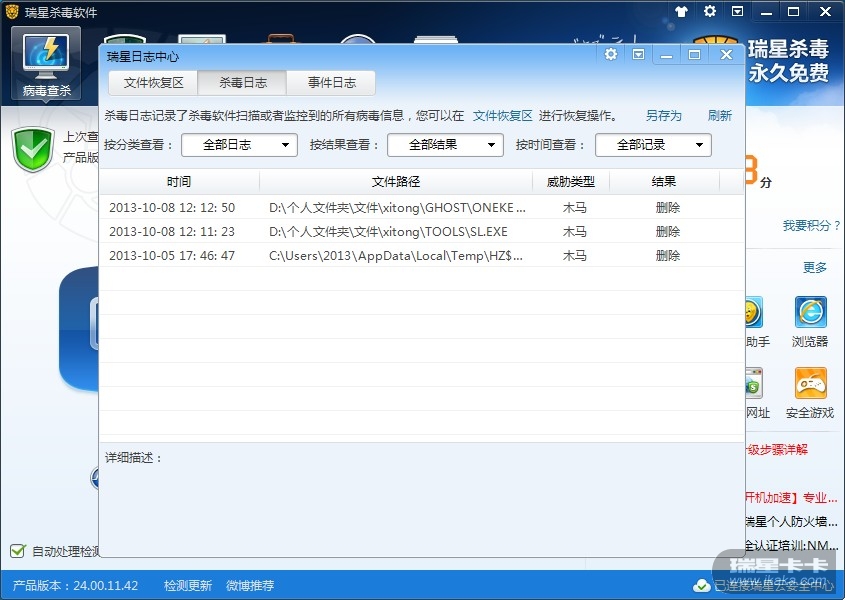Viewport: 845px width, 600px height.
Task: Click the Rising lion logo icon
Action: coord(12,11)
